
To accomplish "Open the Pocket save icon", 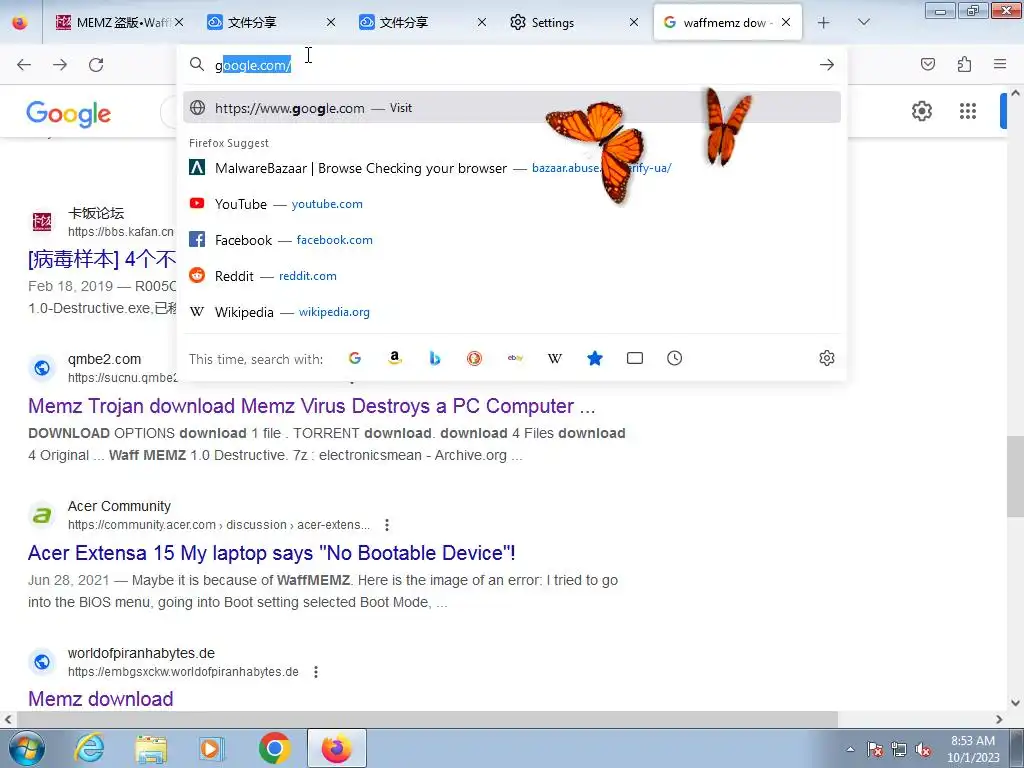I will (x=927, y=64).
